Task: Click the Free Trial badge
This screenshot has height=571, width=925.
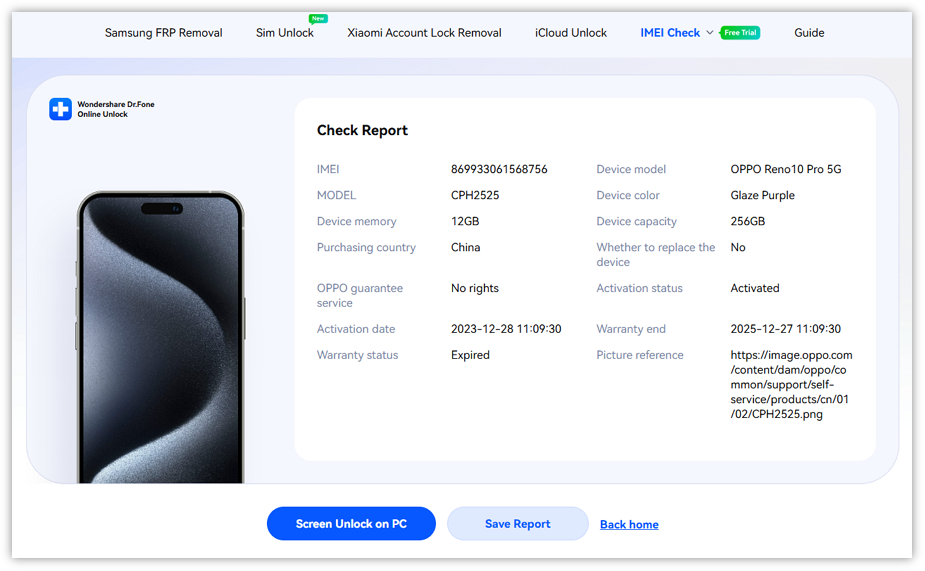Action: pos(740,33)
